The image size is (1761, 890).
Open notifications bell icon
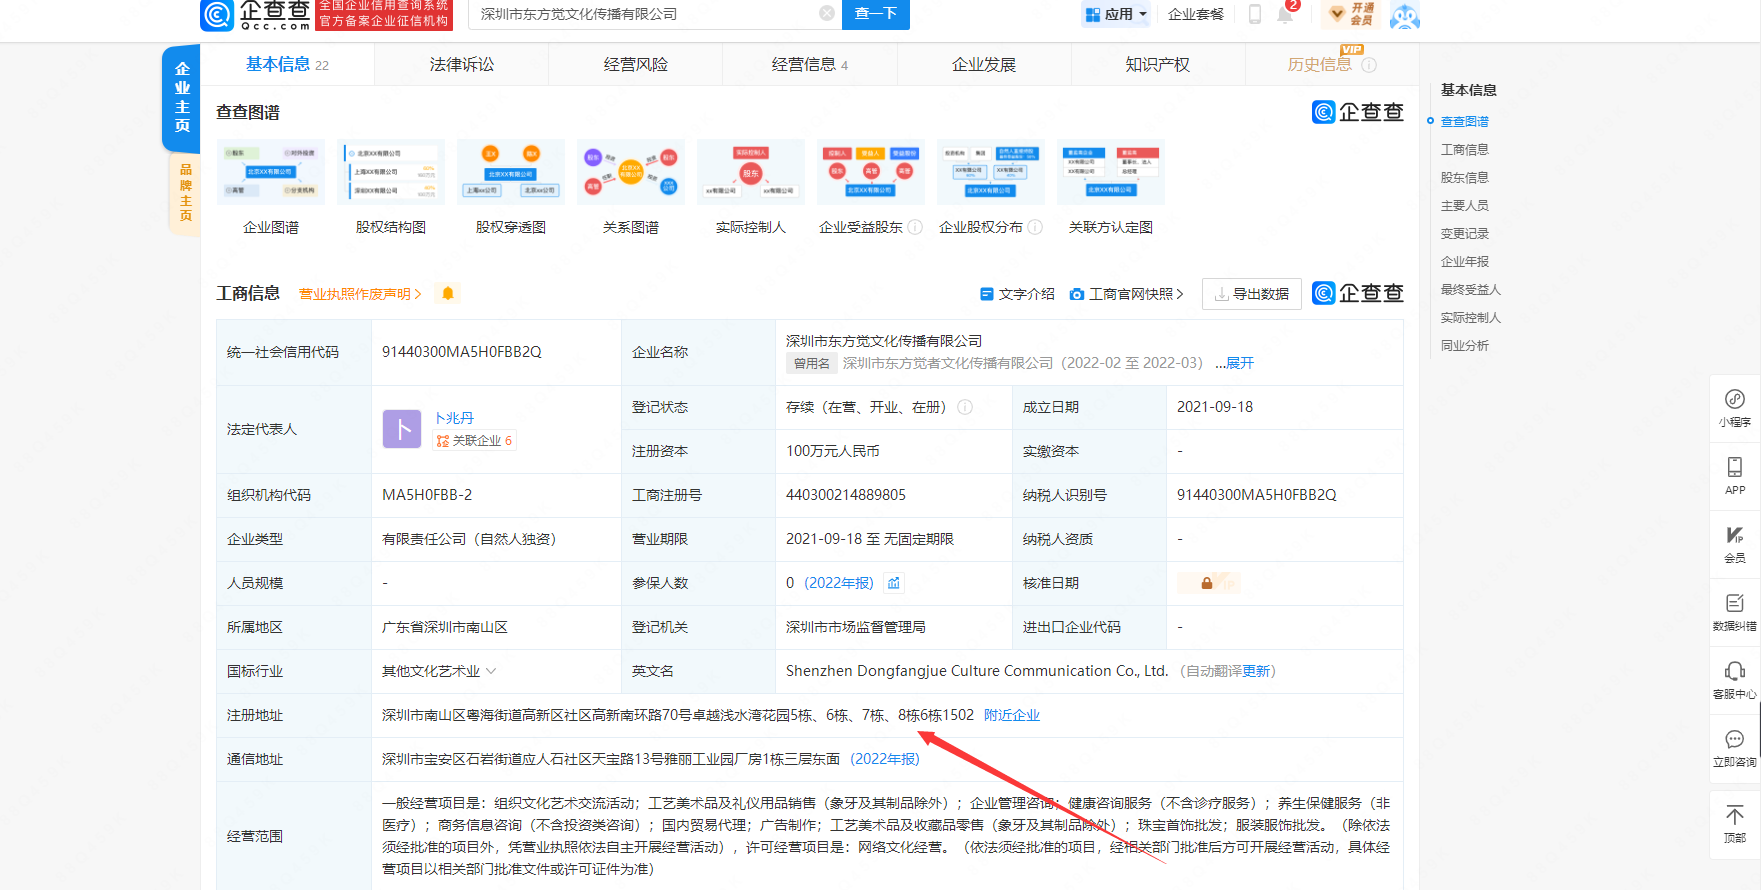click(1286, 14)
